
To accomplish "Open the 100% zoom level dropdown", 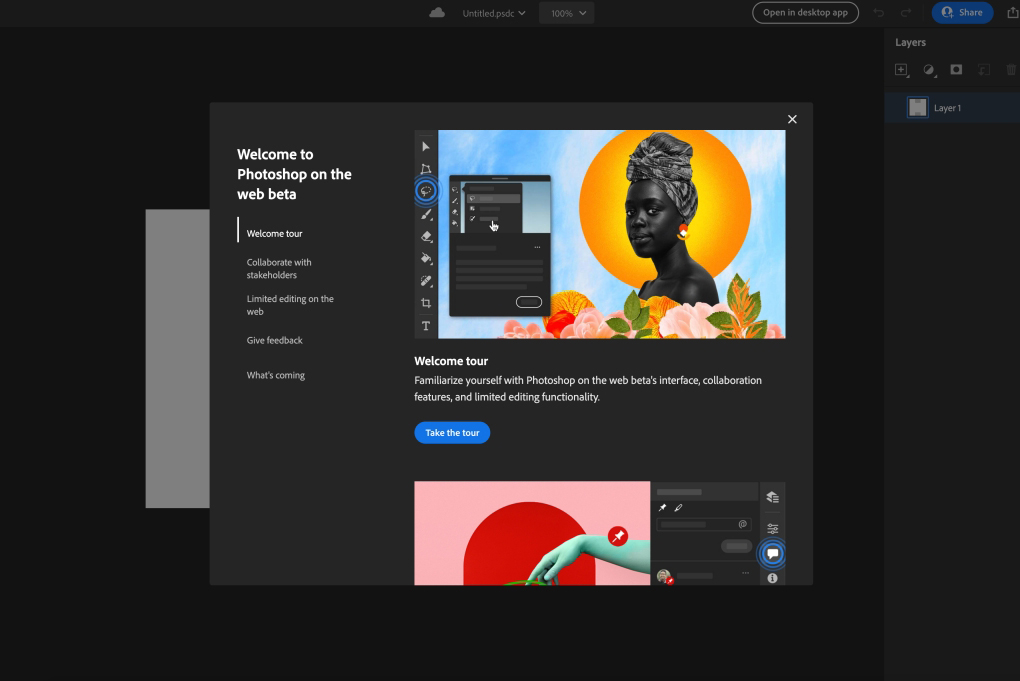I will click(x=566, y=13).
